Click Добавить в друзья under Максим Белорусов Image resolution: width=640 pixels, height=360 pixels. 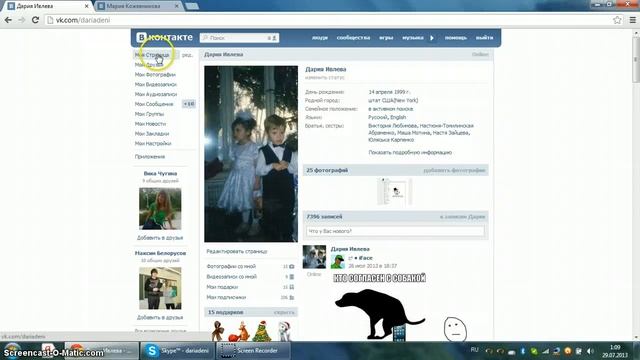click(x=160, y=317)
